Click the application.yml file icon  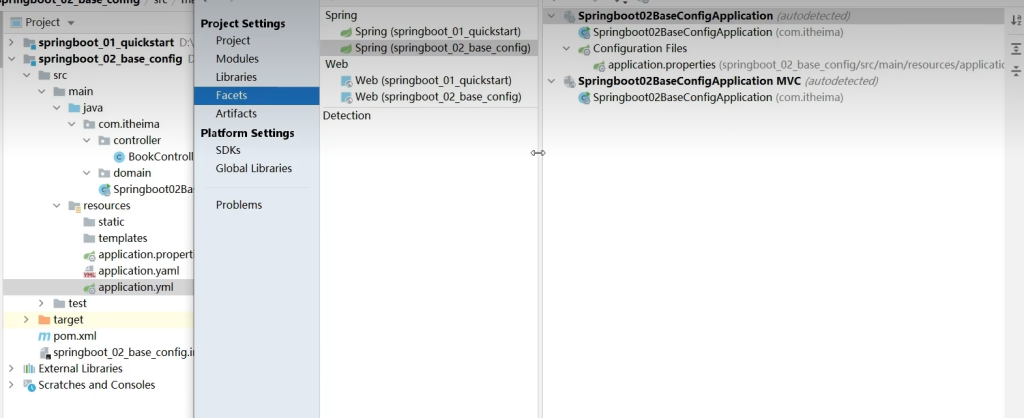(89, 287)
